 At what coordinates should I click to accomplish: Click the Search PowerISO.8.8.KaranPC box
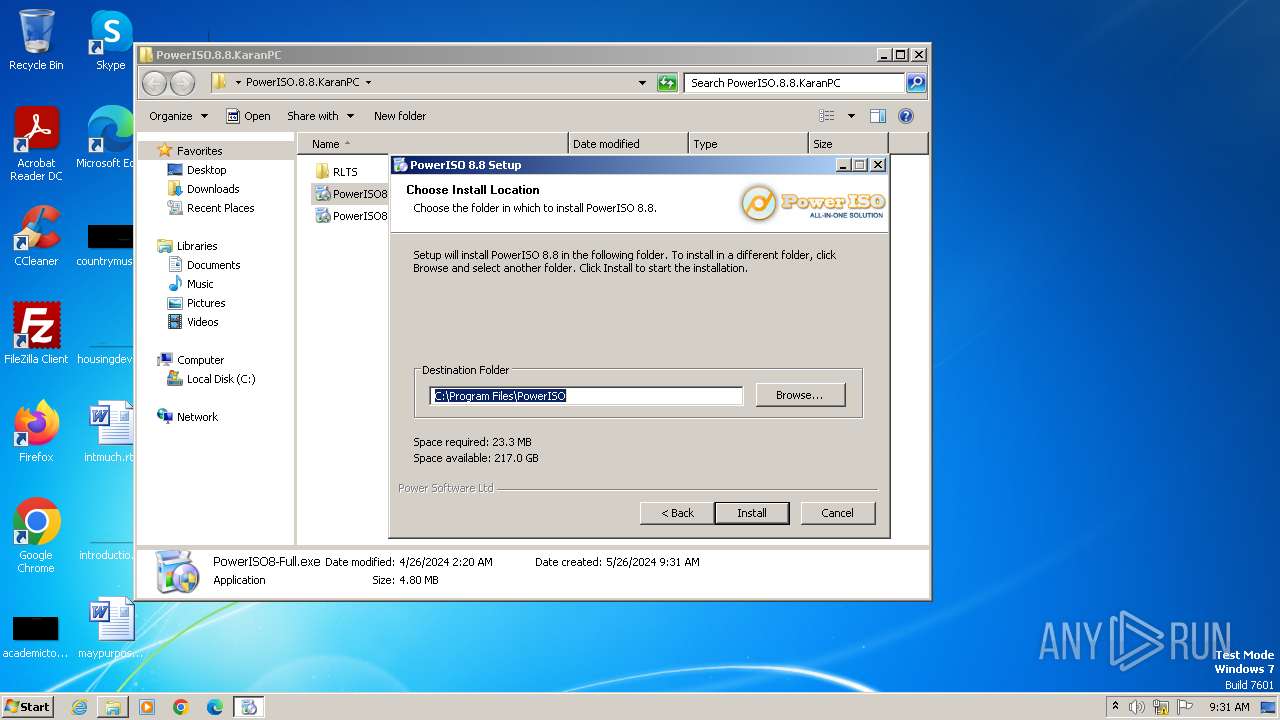[794, 83]
